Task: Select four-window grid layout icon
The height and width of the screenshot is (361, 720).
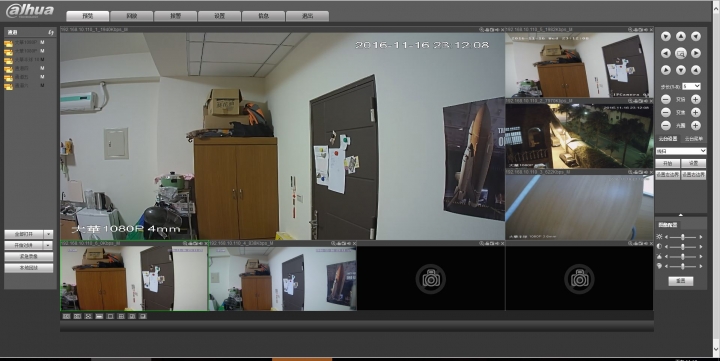Action: click(121, 316)
